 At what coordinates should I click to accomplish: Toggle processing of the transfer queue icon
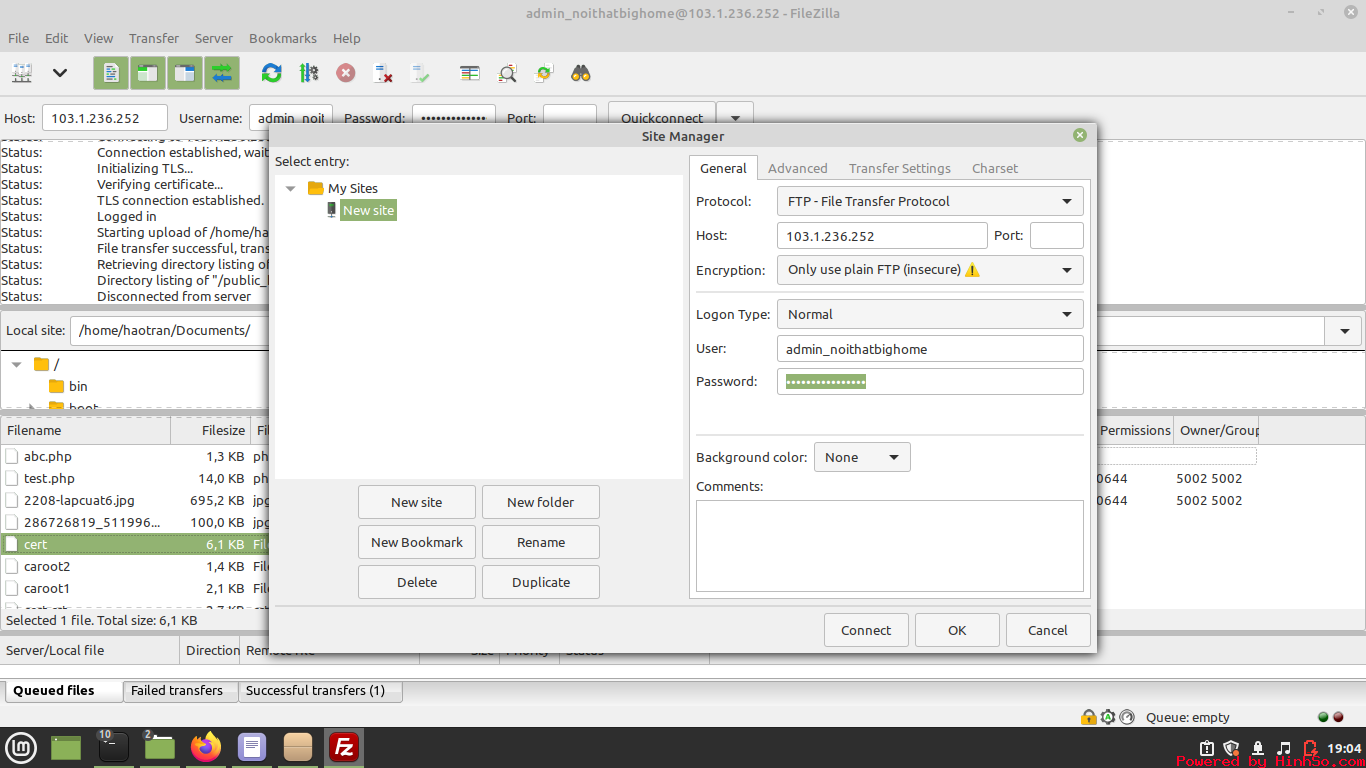[x=308, y=73]
